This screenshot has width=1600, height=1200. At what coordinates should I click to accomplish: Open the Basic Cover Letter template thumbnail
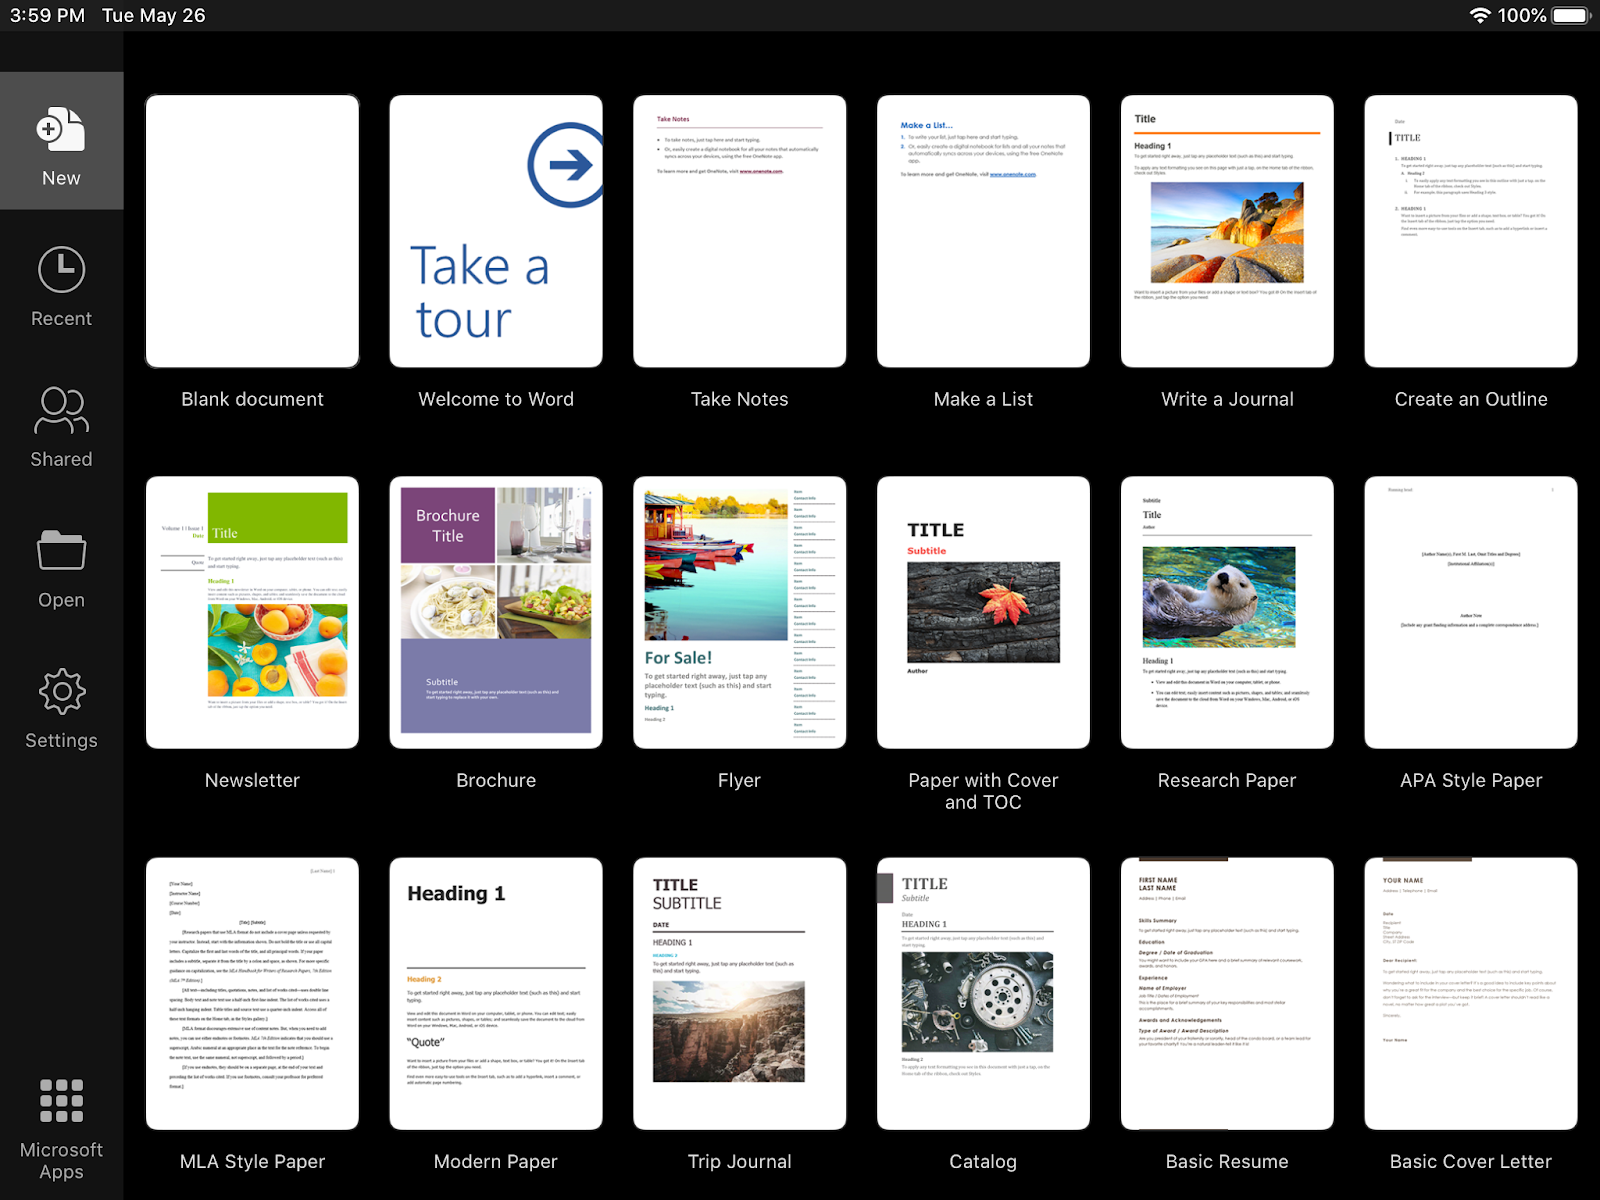pos(1471,993)
